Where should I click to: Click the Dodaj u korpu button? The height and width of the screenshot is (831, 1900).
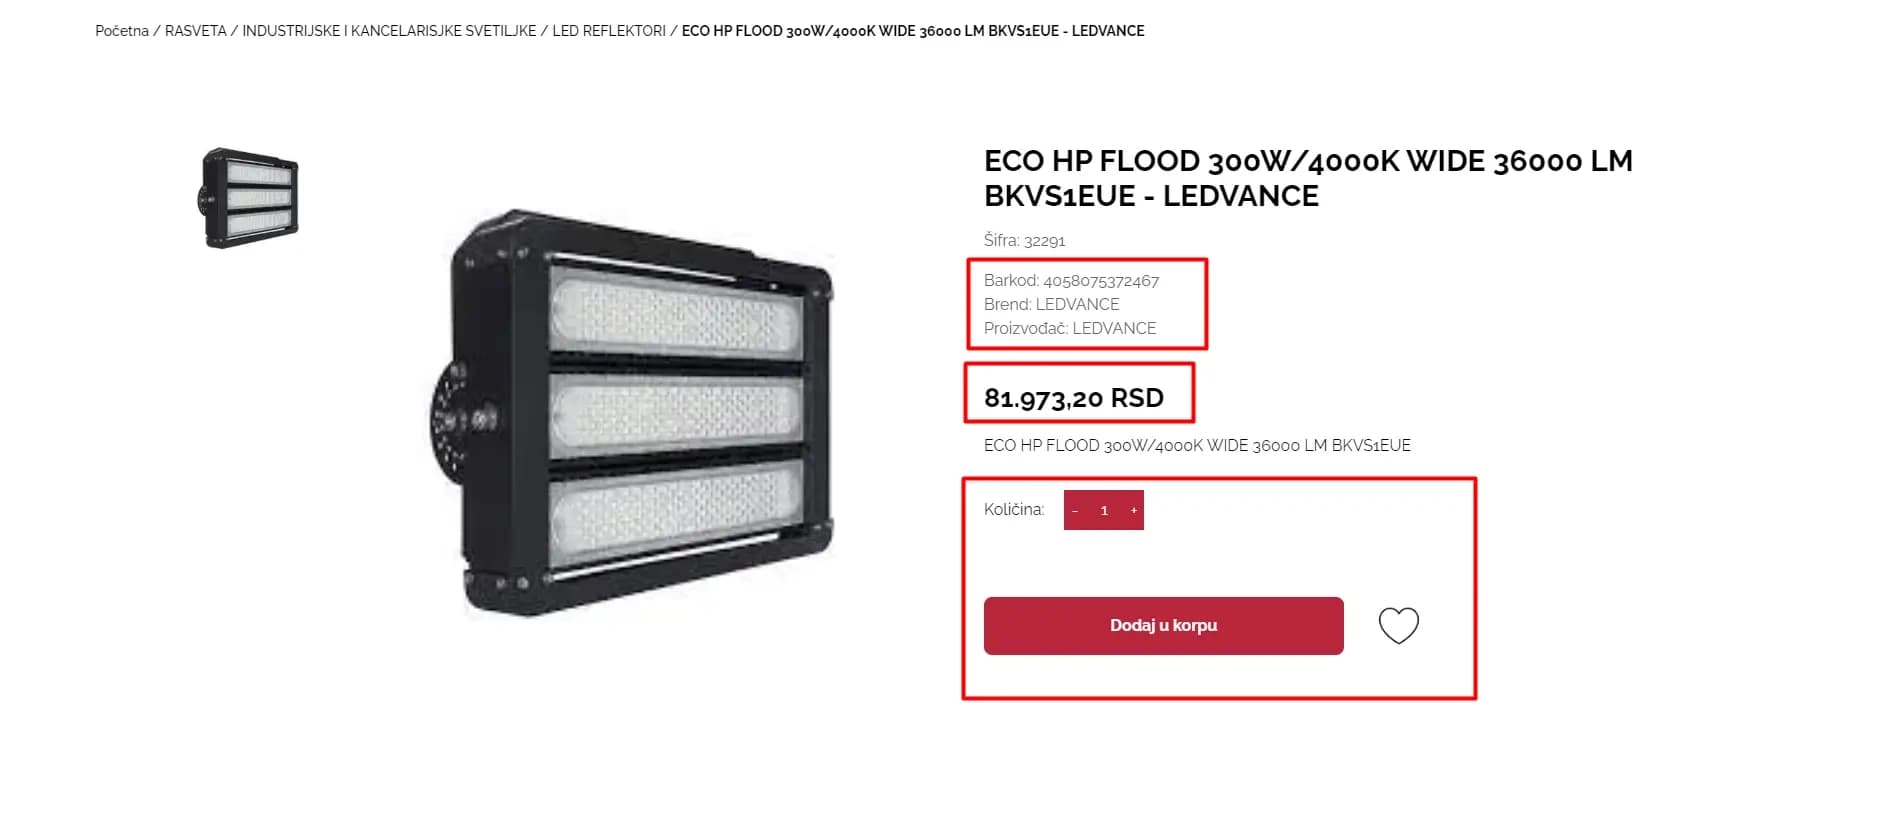click(x=1163, y=626)
